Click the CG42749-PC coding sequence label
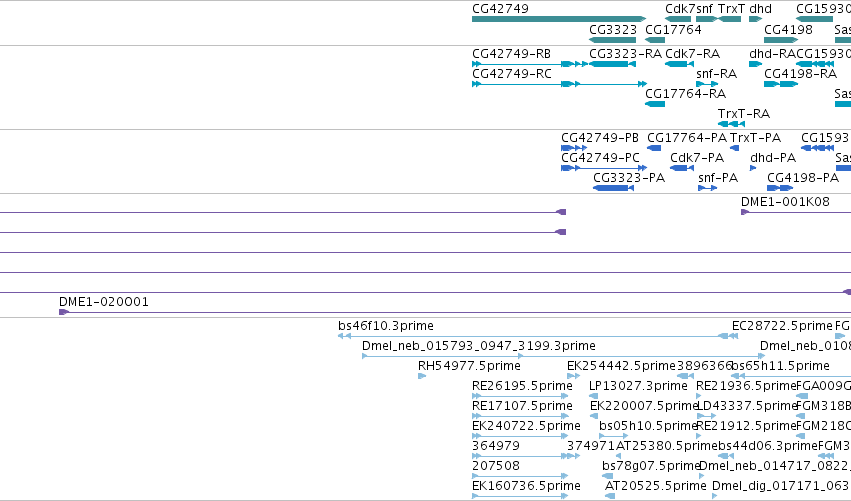Image resolution: width=851 pixels, height=501 pixels. (600, 158)
